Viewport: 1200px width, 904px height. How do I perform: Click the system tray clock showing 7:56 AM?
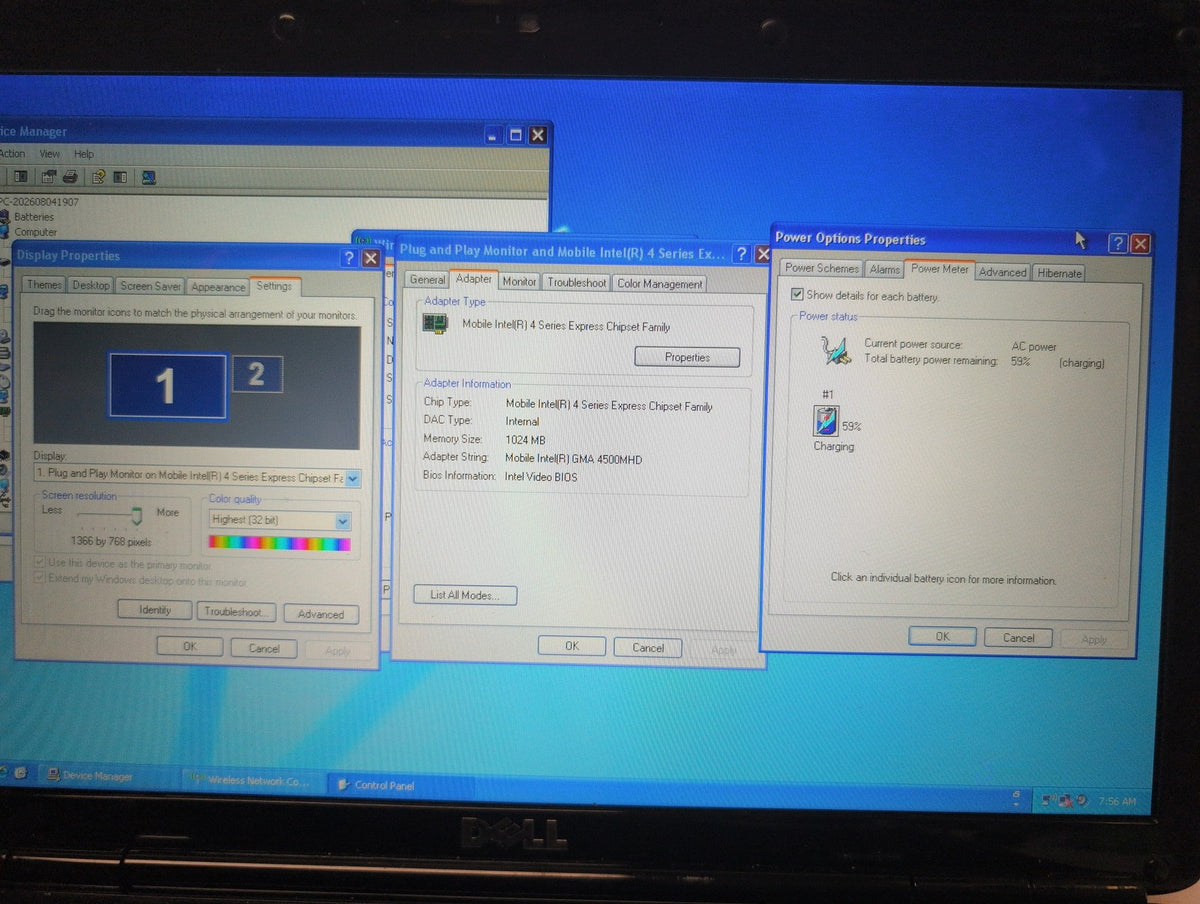(x=1116, y=801)
